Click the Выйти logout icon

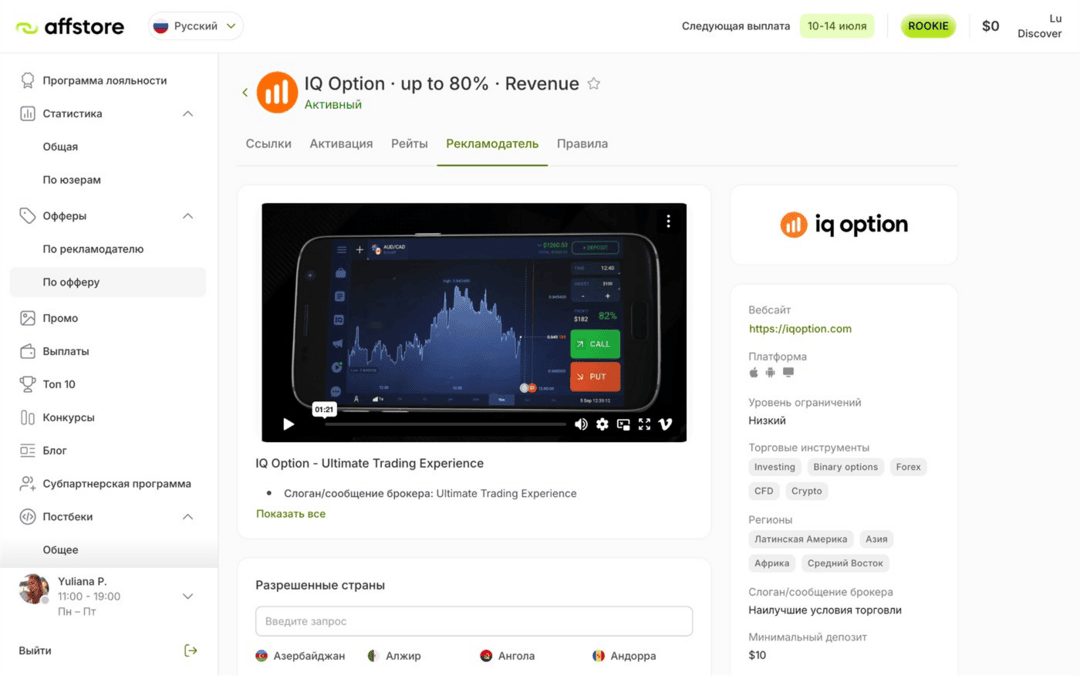click(x=191, y=651)
